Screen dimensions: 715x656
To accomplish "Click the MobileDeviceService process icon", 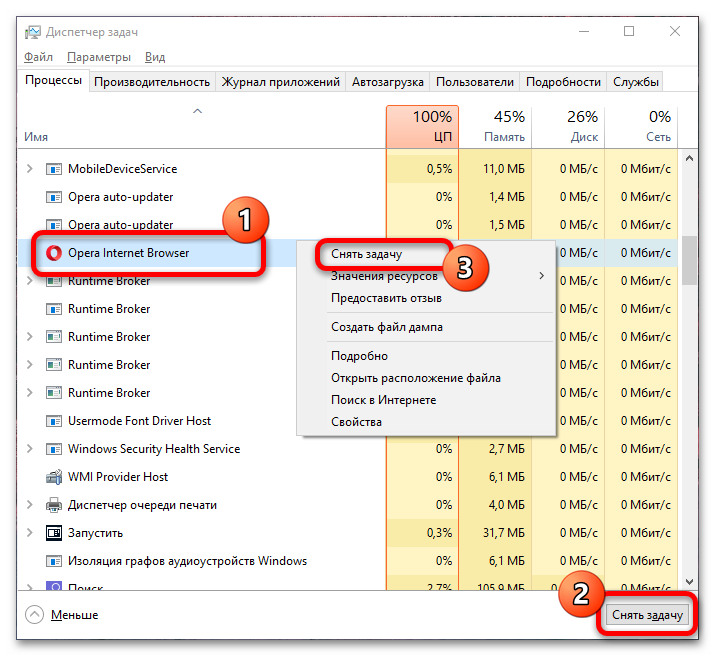I will (54, 169).
